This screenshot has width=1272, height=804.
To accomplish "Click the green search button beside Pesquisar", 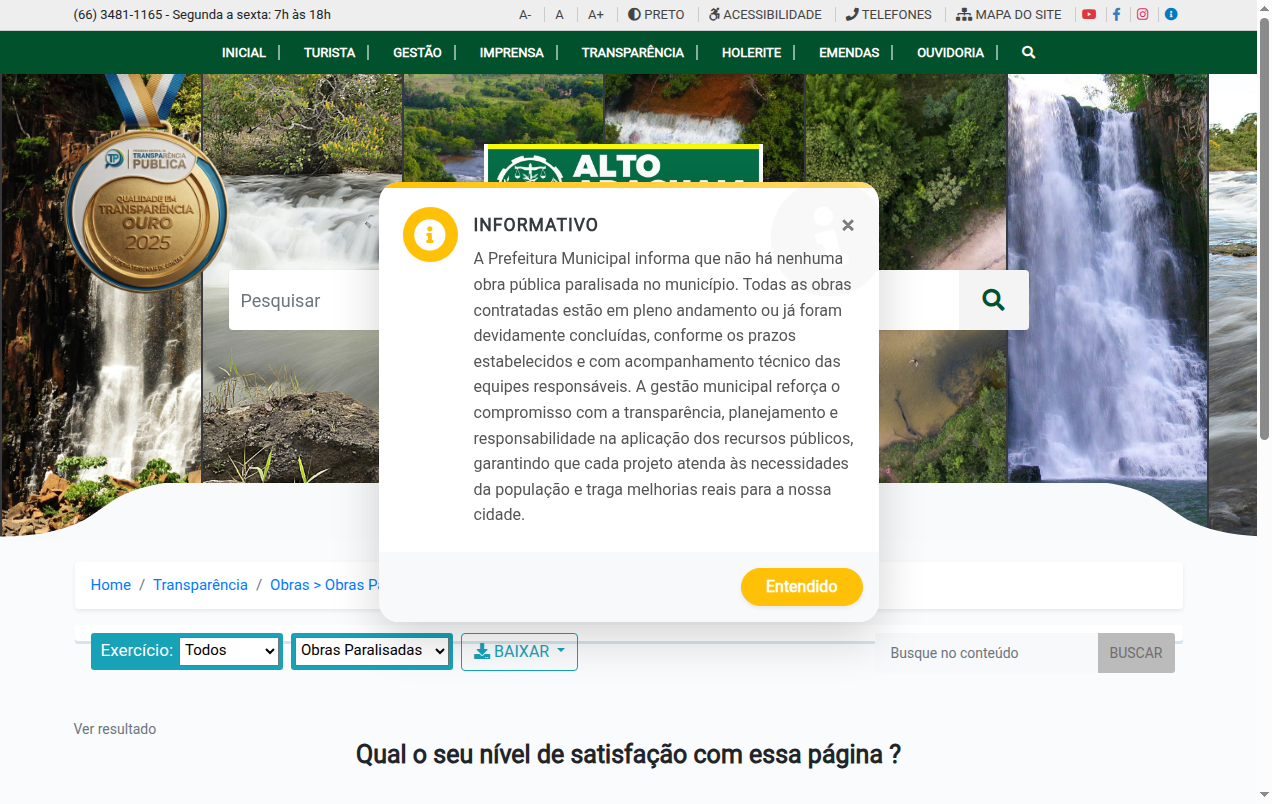I will click(993, 300).
